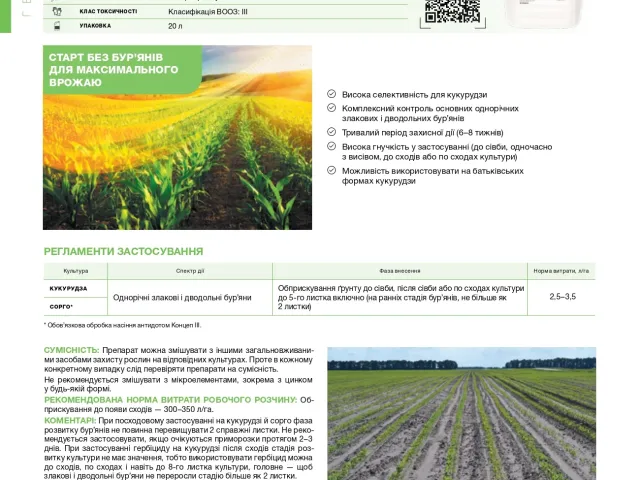Click the '2,5–3,5' rate cell
This screenshot has height=480, width=640.
pyautogui.click(x=562, y=297)
